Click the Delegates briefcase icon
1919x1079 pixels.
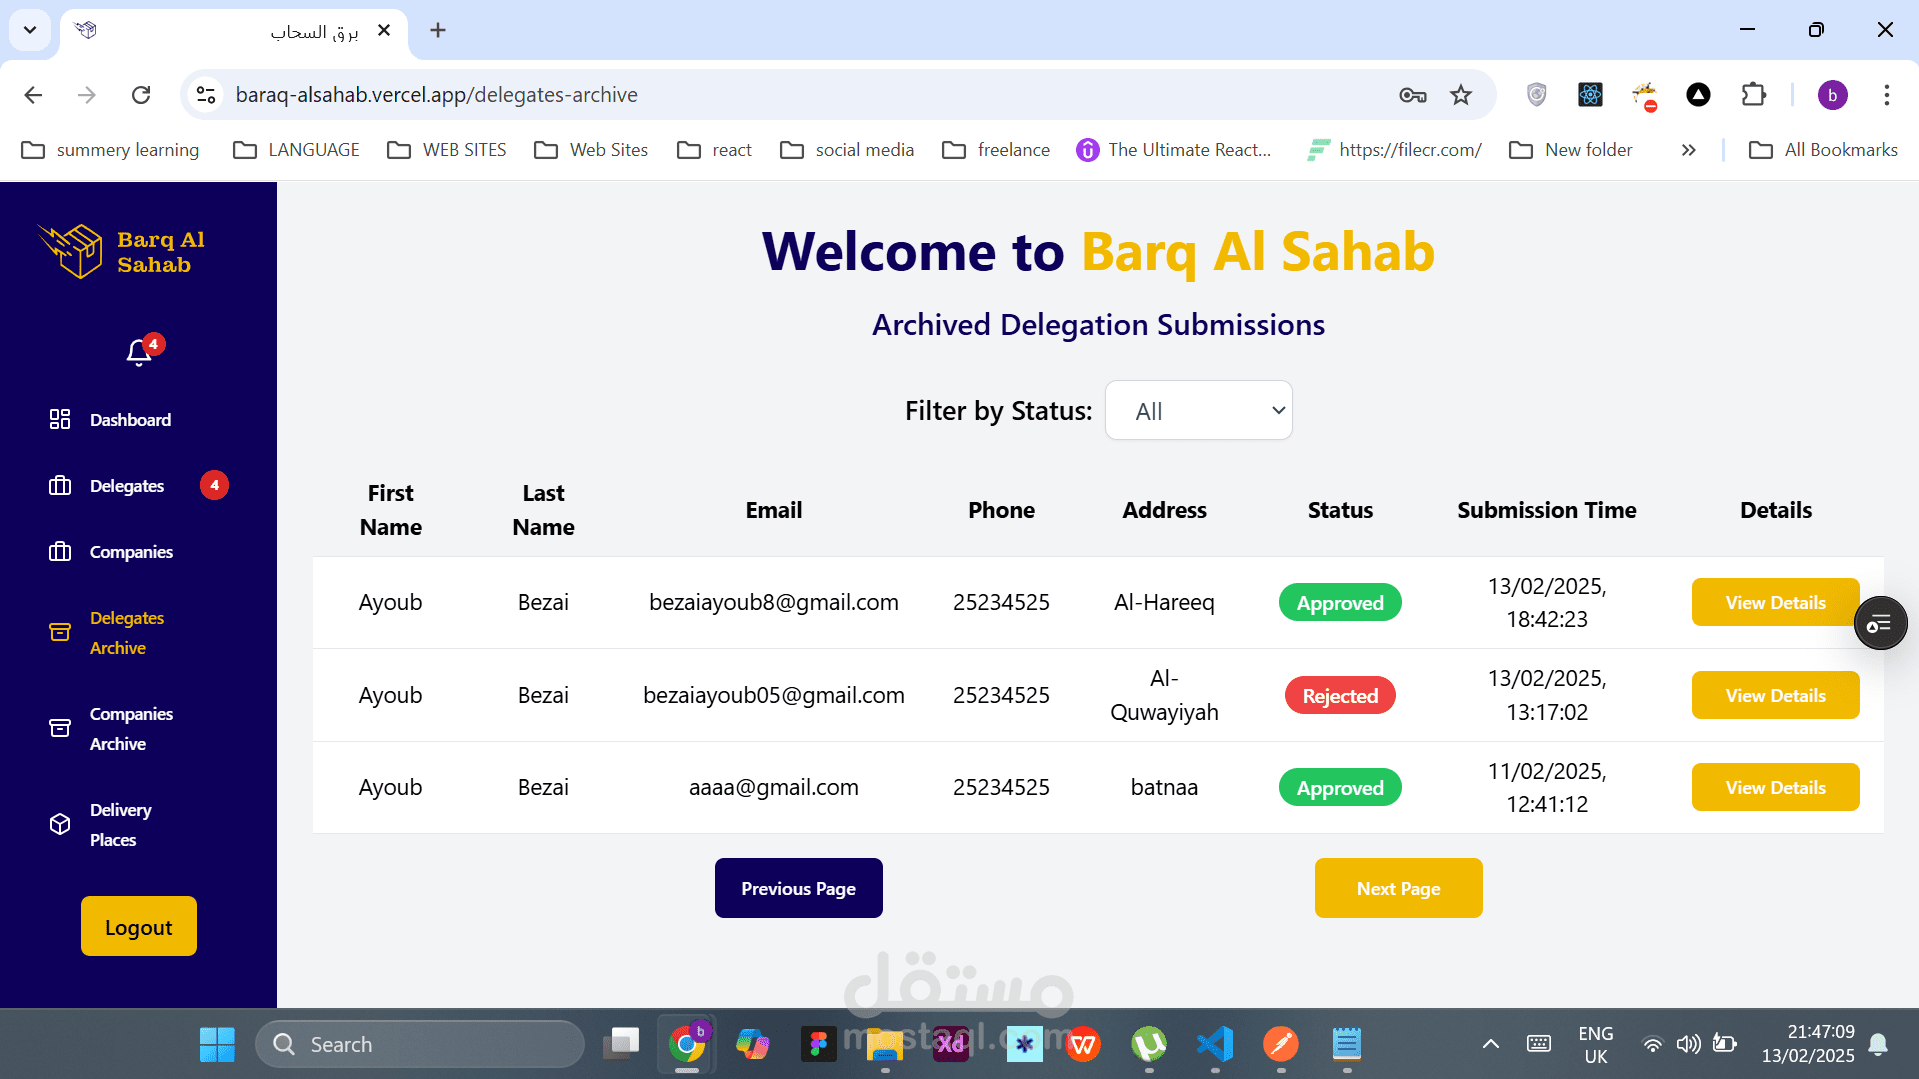60,485
